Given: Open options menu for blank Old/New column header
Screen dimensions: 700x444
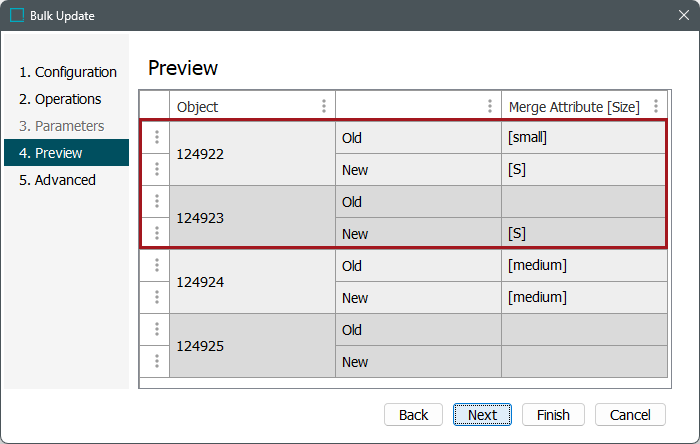Looking at the screenshot, I should (x=489, y=106).
